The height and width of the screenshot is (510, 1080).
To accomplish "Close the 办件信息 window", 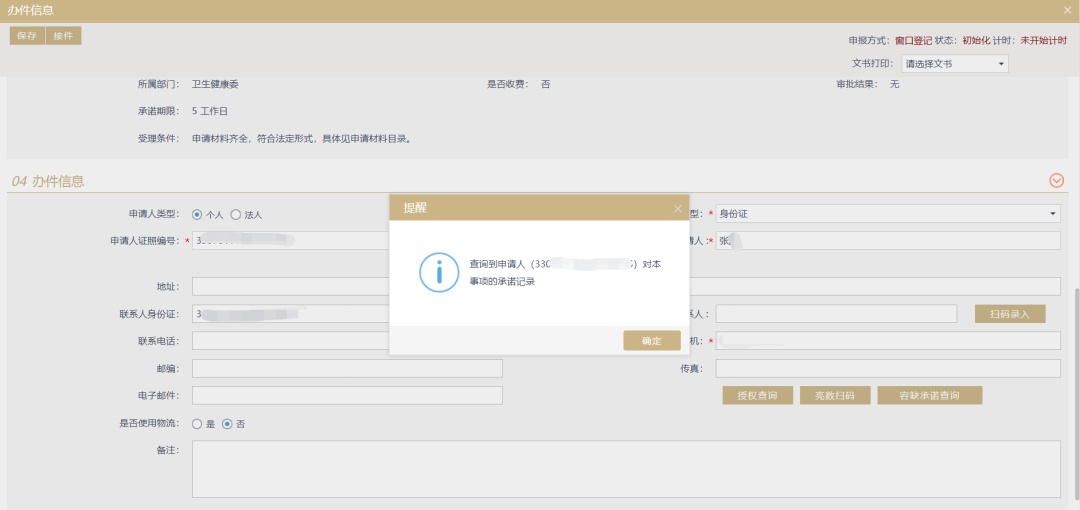I will [1067, 10].
